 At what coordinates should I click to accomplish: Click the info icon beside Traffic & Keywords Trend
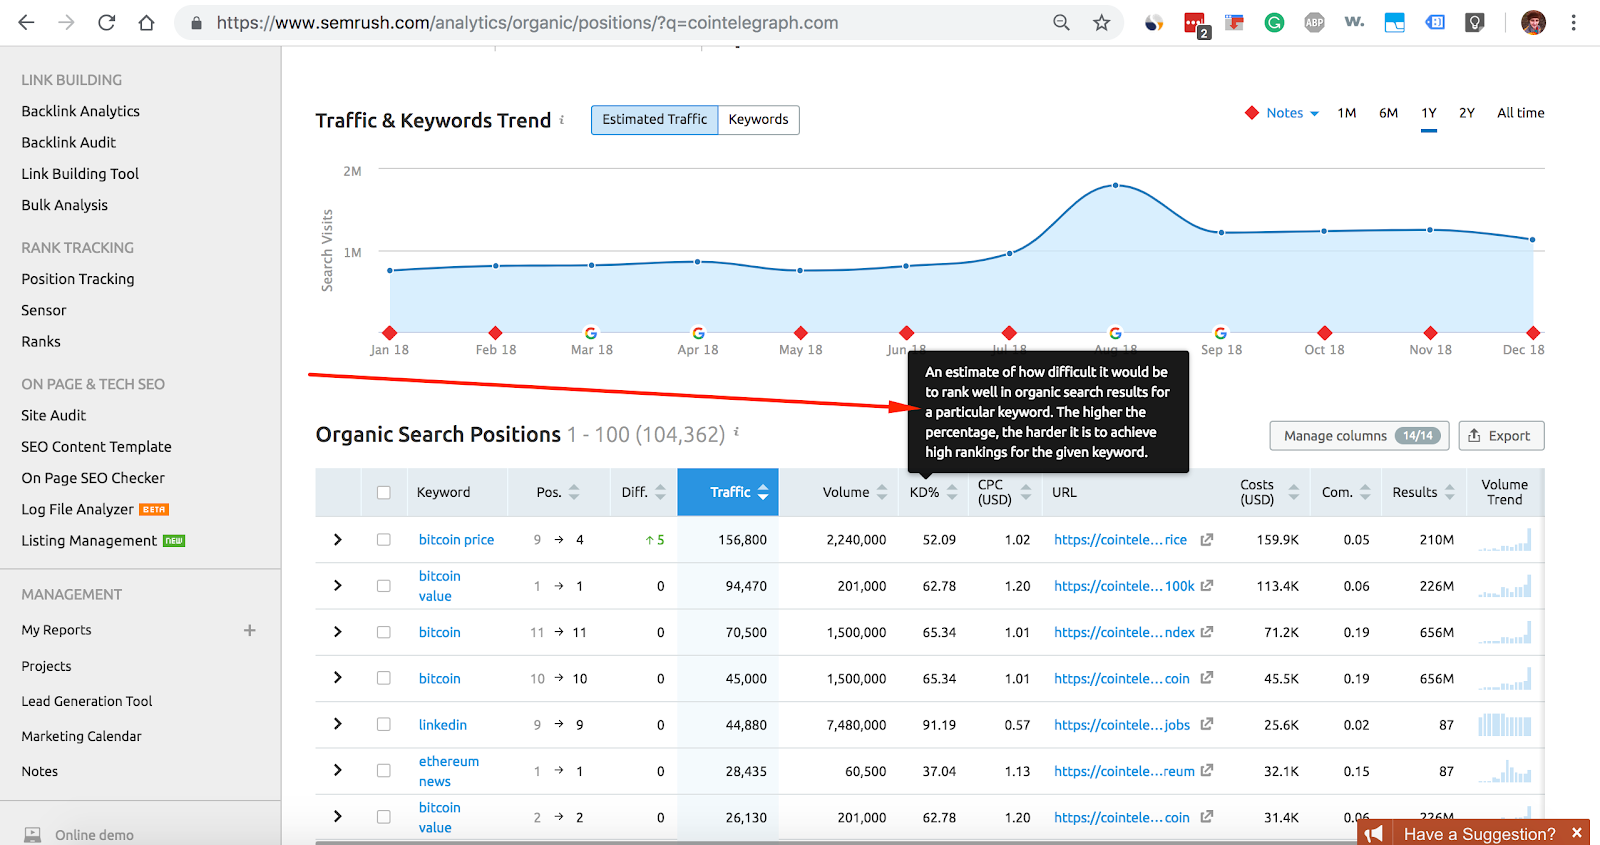click(562, 120)
